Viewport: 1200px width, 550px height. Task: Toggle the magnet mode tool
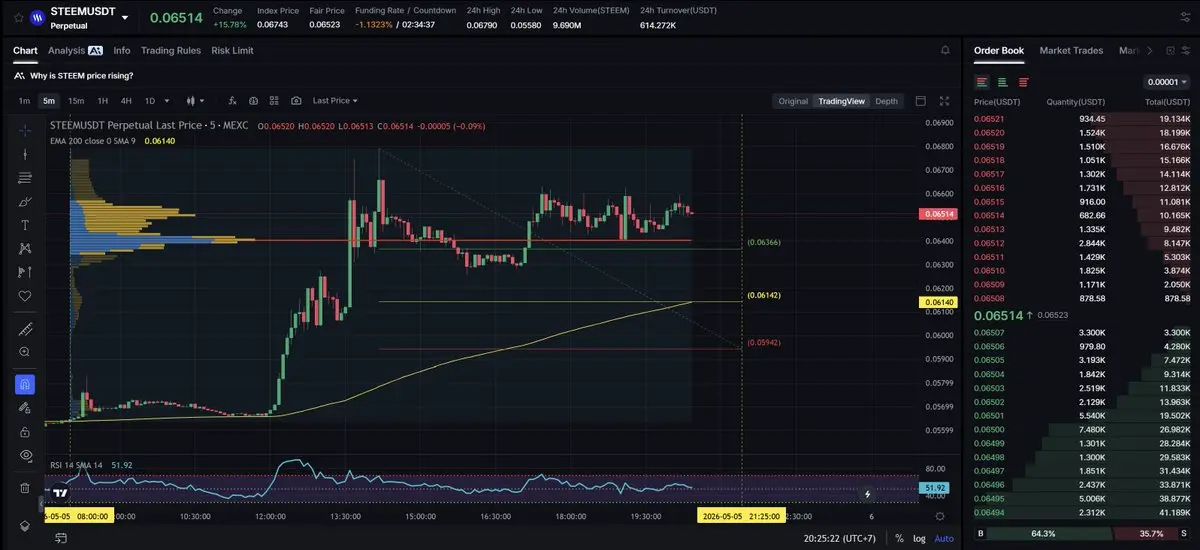coord(25,384)
